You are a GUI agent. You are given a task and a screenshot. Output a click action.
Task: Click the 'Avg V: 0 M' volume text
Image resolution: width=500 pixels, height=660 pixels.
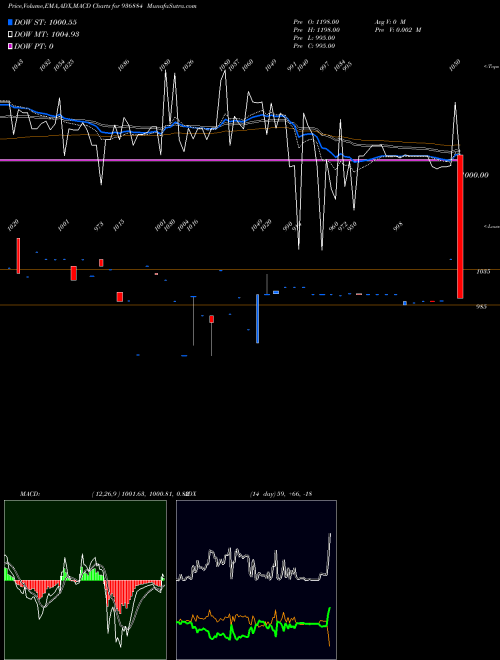point(390,22)
